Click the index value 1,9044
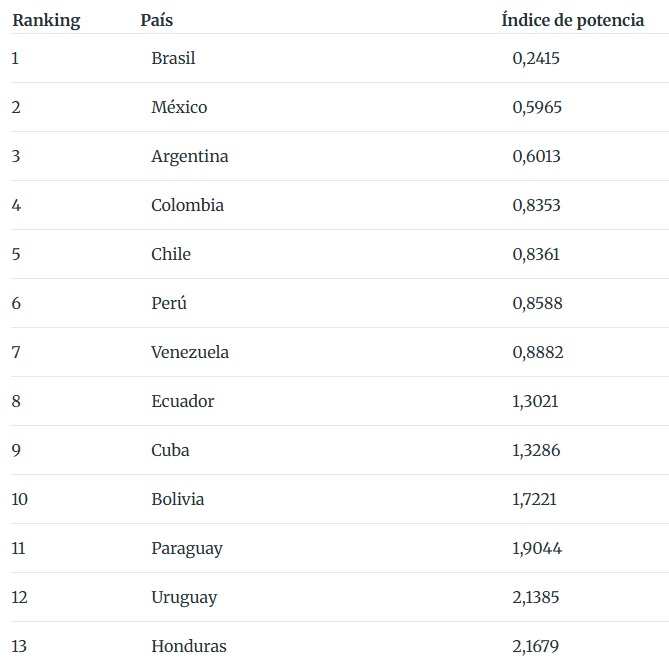 [x=537, y=548]
